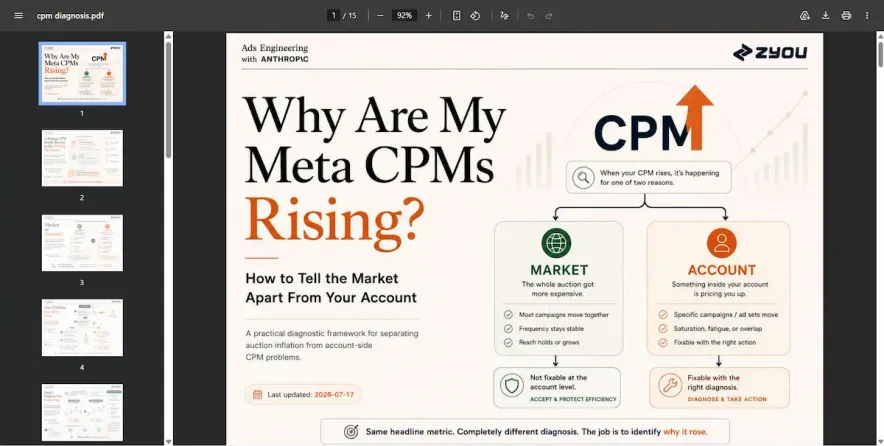This screenshot has height=446, width=884.
Task: Click the shield icon in Not fixable box
Action: [x=511, y=386]
